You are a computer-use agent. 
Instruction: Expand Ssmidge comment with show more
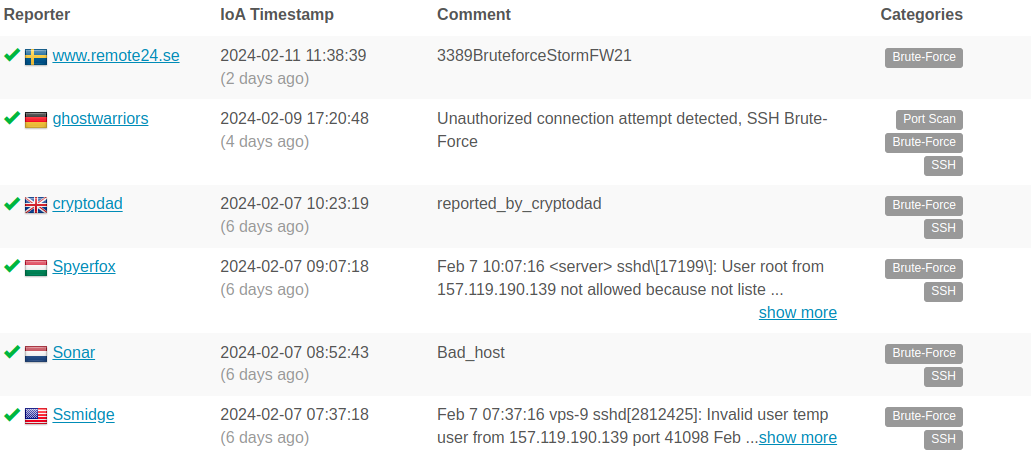(x=797, y=438)
